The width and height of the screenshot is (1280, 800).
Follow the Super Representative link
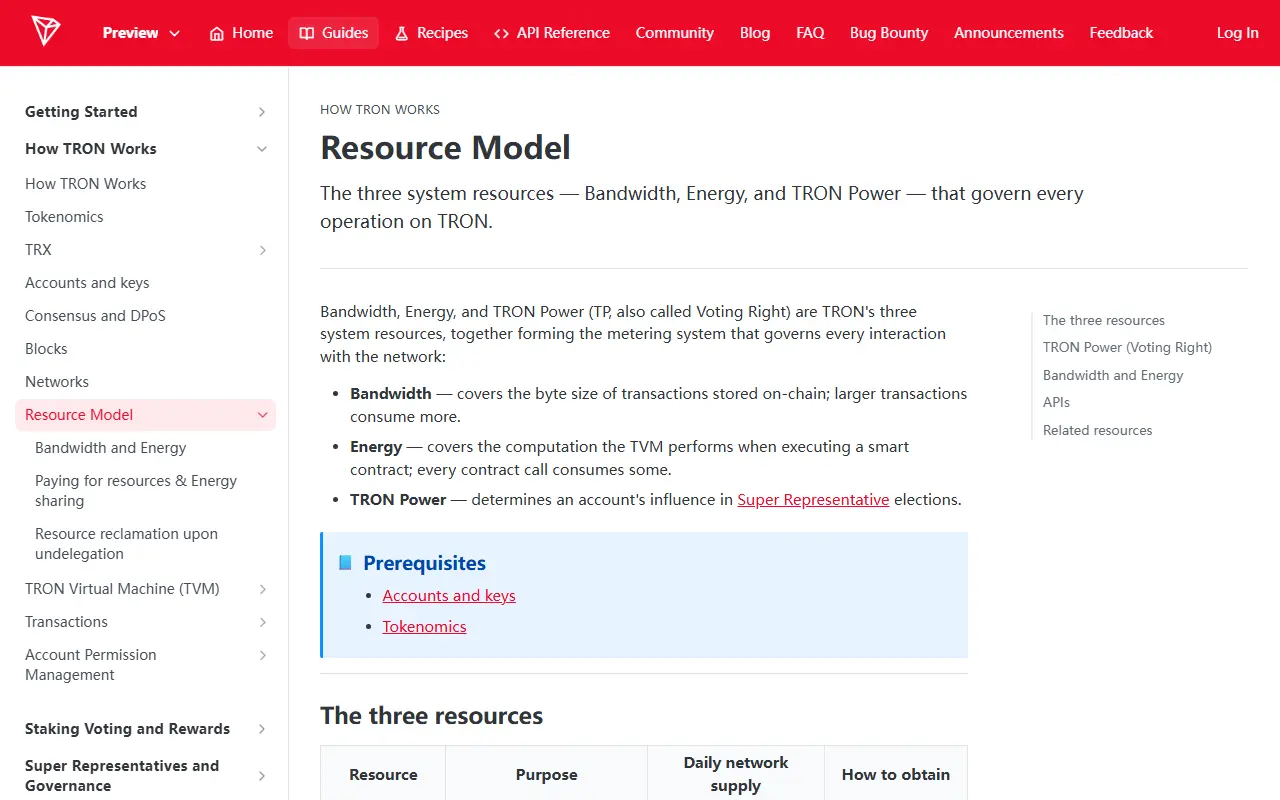[813, 499]
